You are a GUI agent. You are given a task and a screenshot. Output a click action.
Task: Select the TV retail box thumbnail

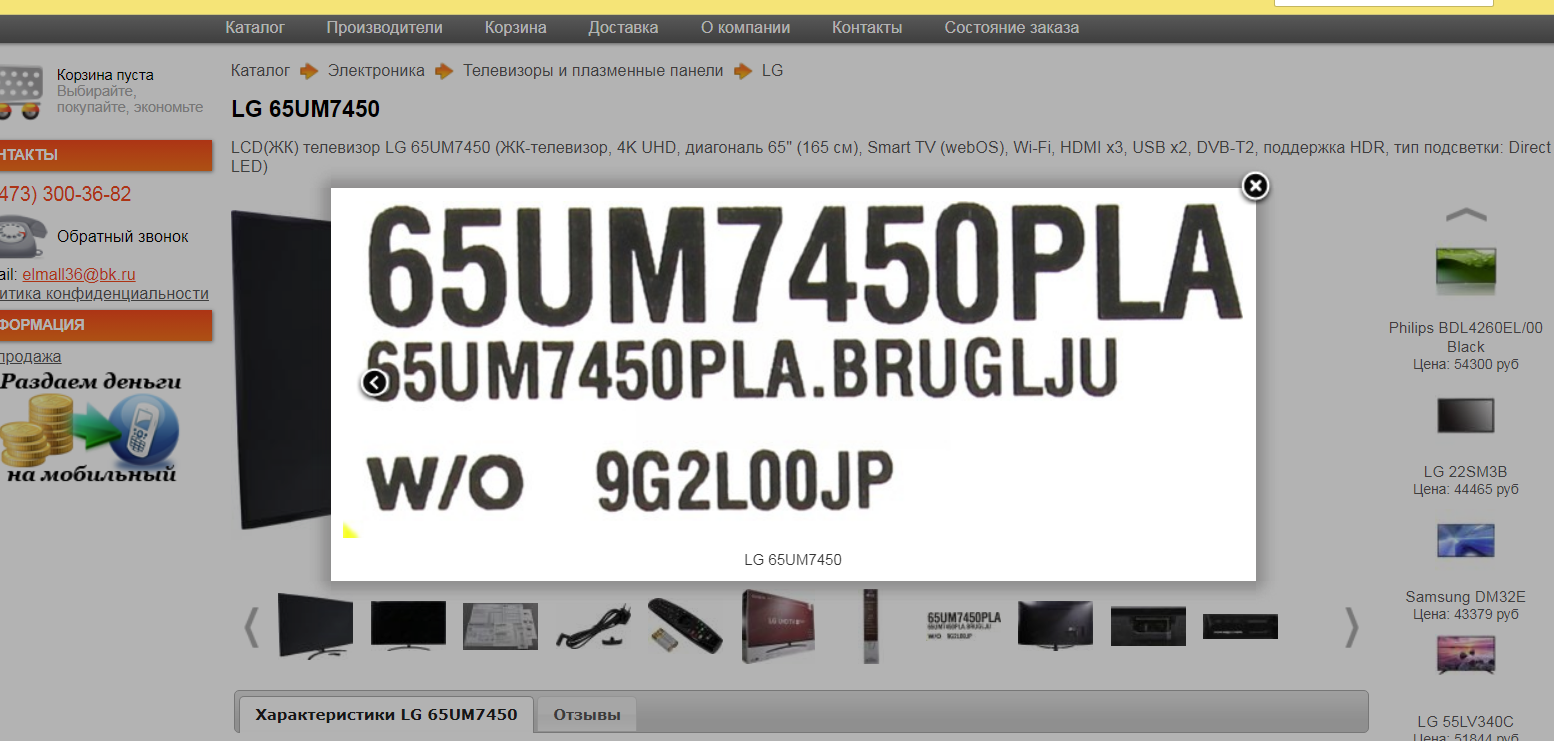tap(777, 626)
